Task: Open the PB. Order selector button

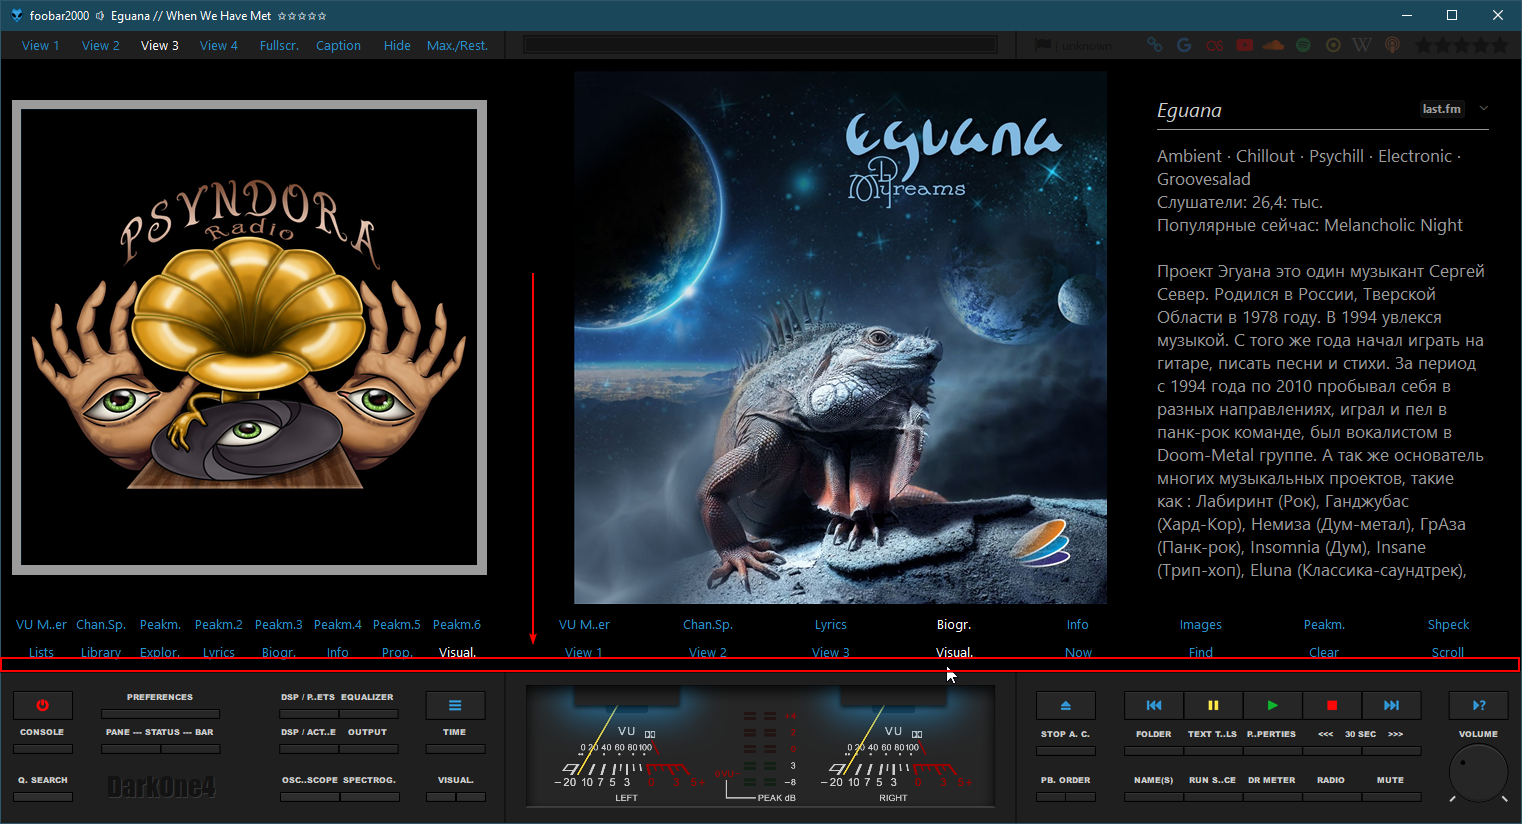Action: point(1065,796)
